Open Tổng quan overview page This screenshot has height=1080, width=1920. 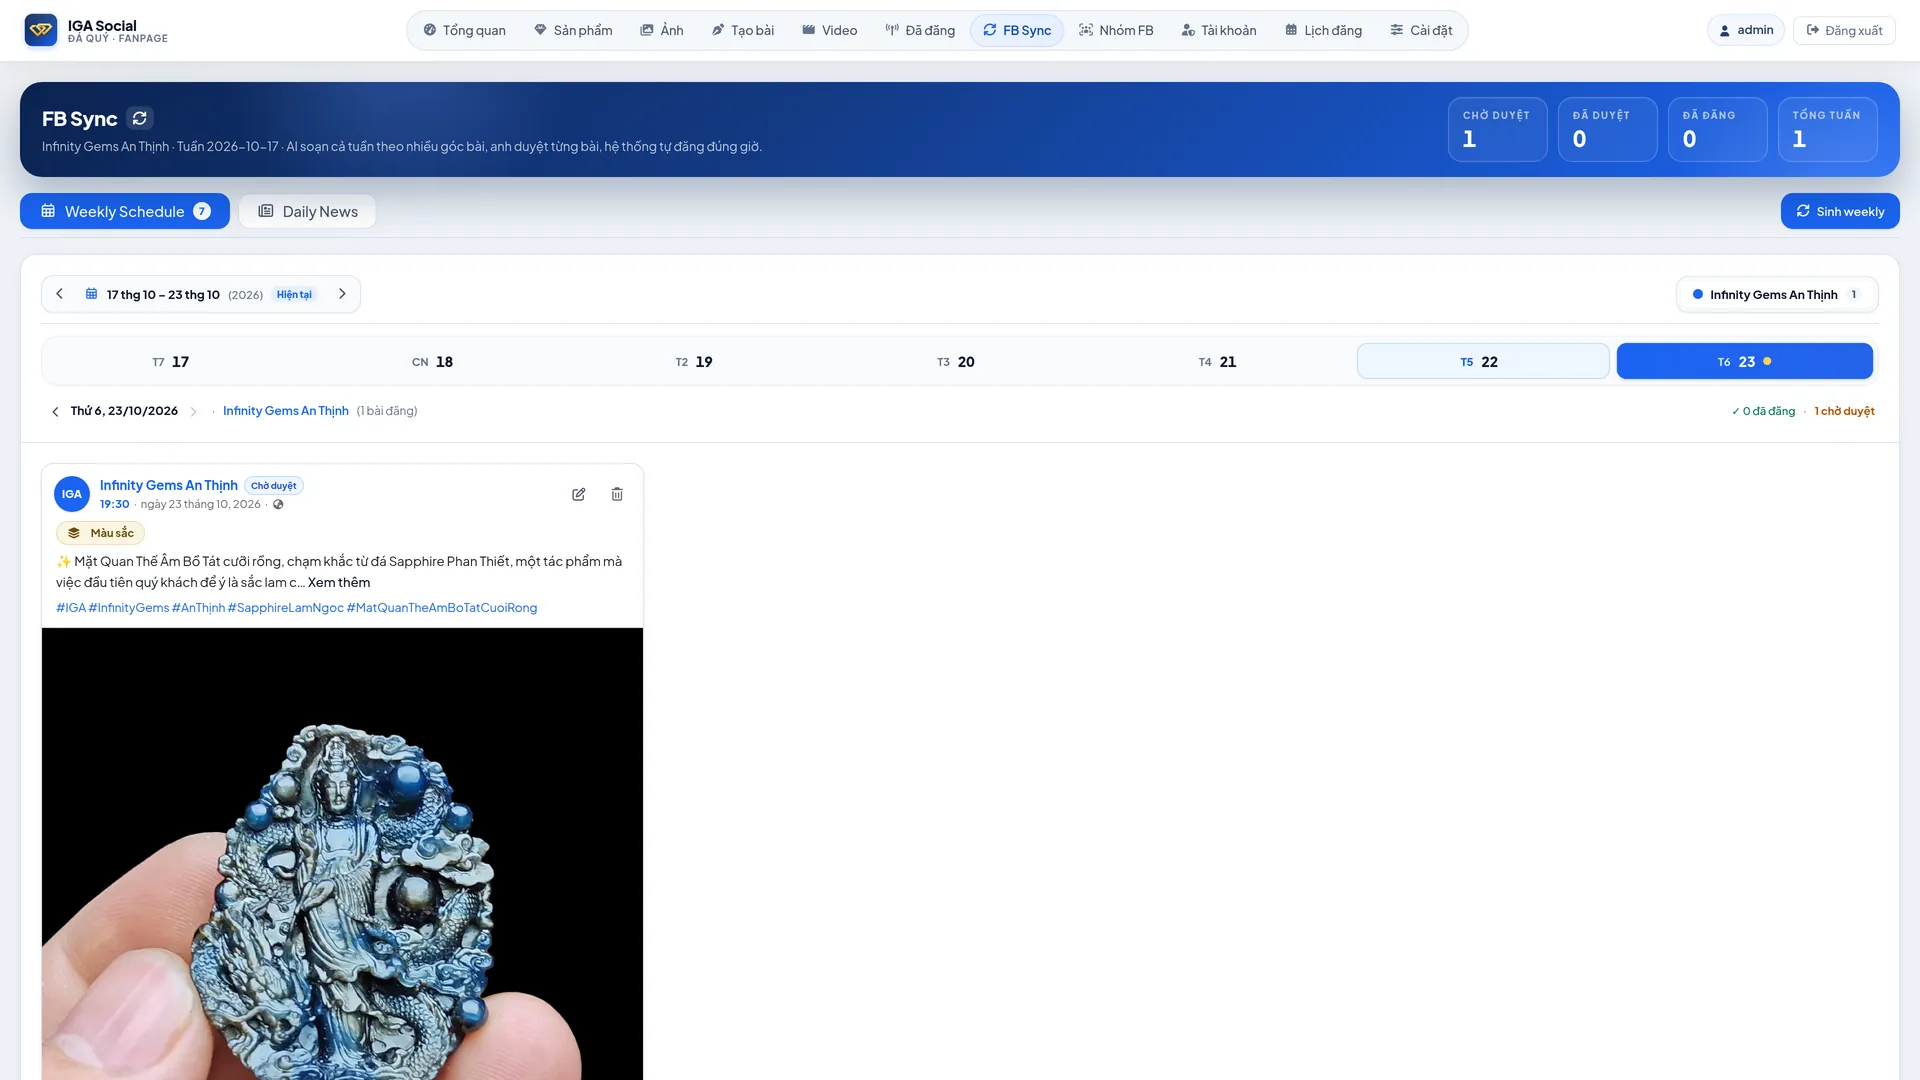[x=465, y=30]
